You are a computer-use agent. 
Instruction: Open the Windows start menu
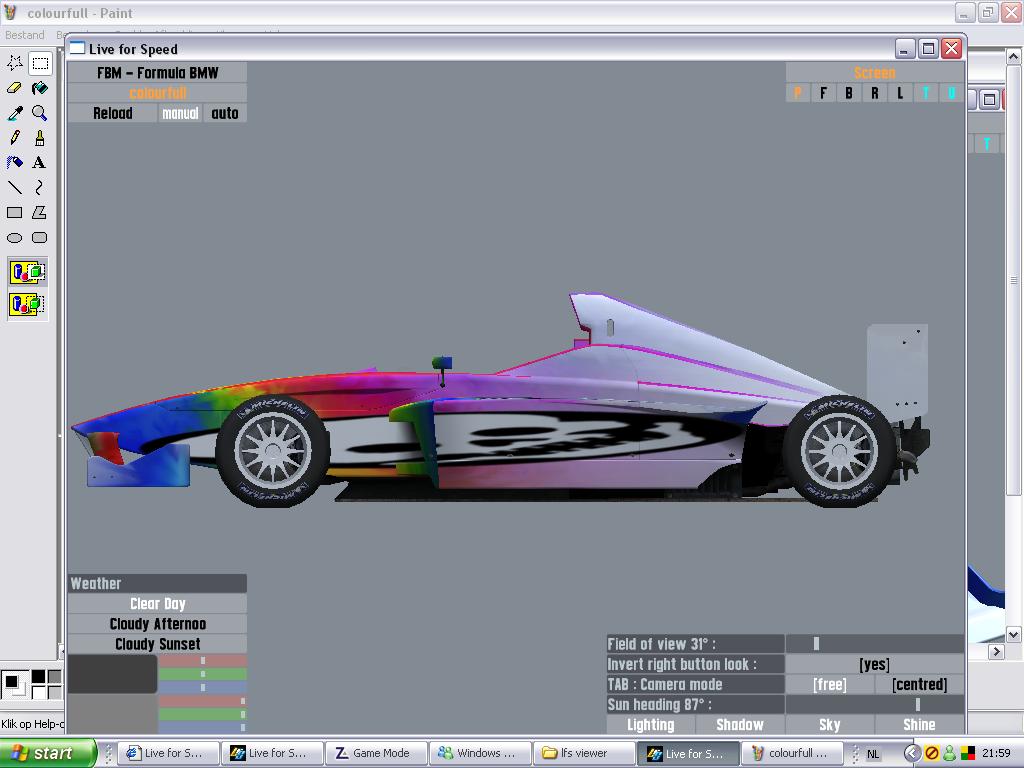point(48,753)
